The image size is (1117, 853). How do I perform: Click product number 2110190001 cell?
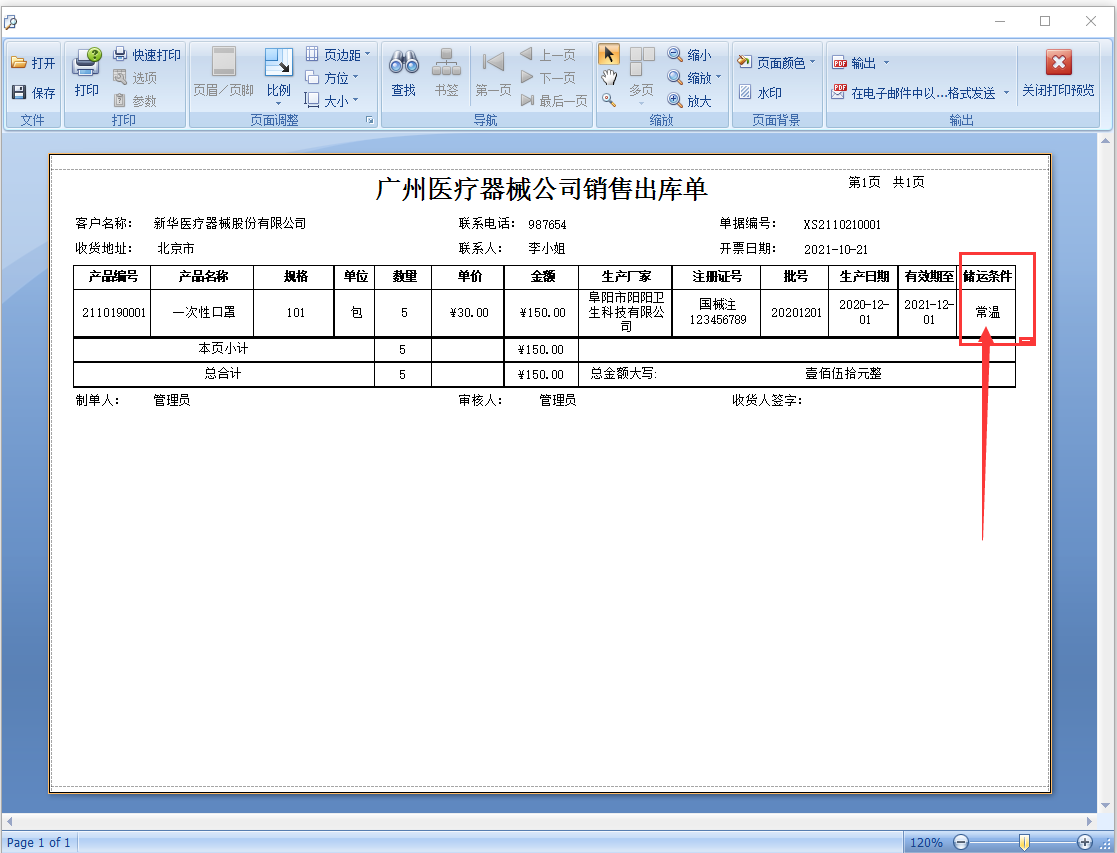(113, 313)
